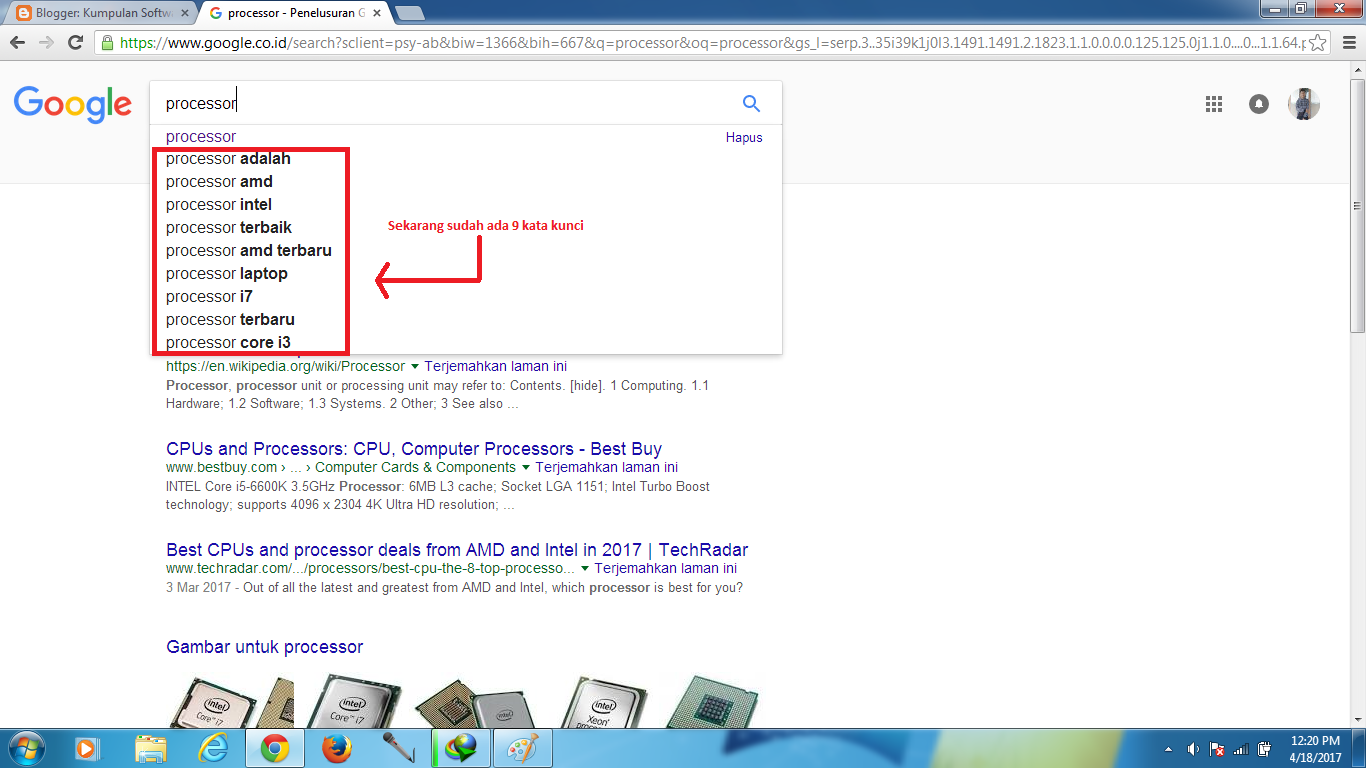The height and width of the screenshot is (768, 1366).
Task: Click Terjemahkan laman ini for TechRadar
Action: 666,569
